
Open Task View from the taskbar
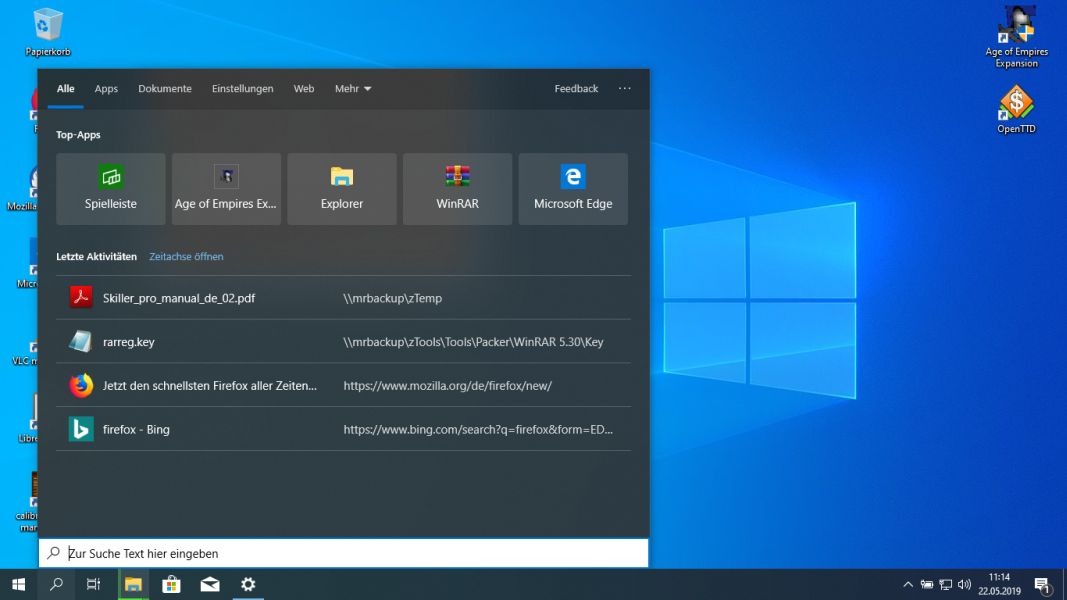pyautogui.click(x=93, y=584)
